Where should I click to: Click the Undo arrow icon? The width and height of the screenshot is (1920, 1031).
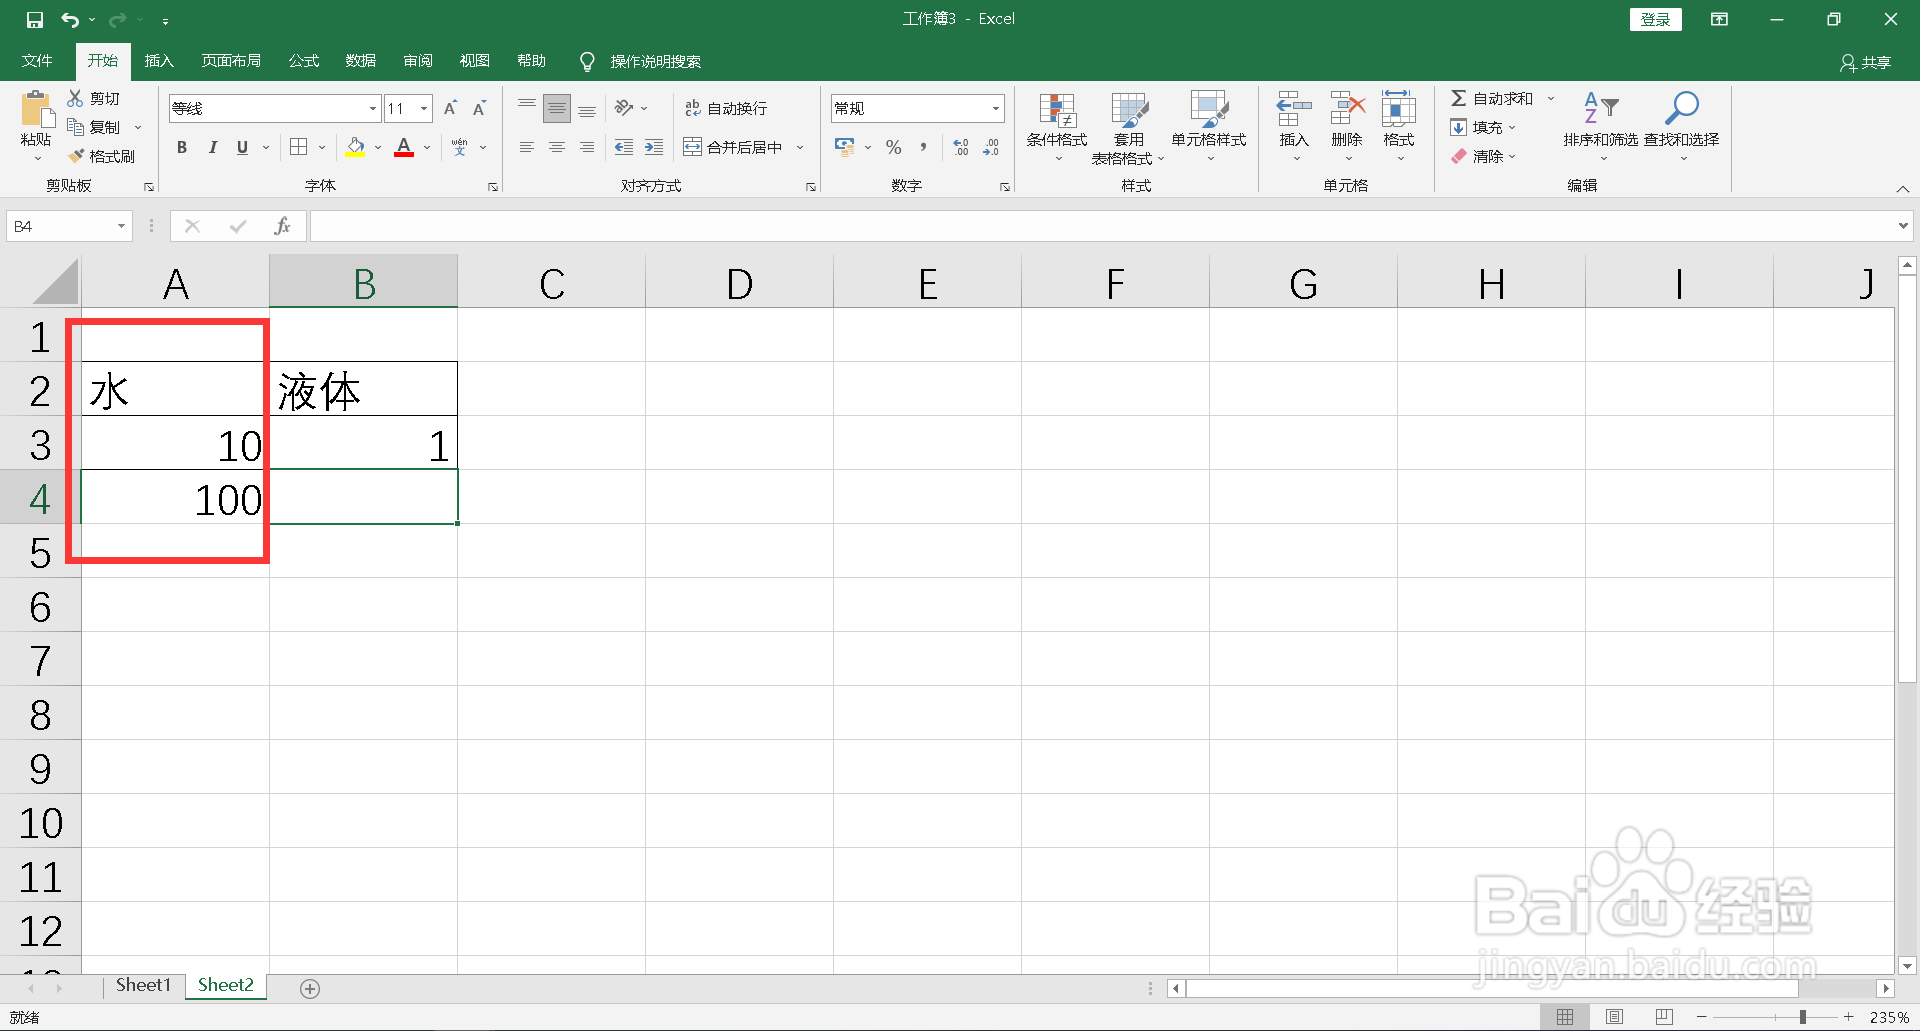70,20
